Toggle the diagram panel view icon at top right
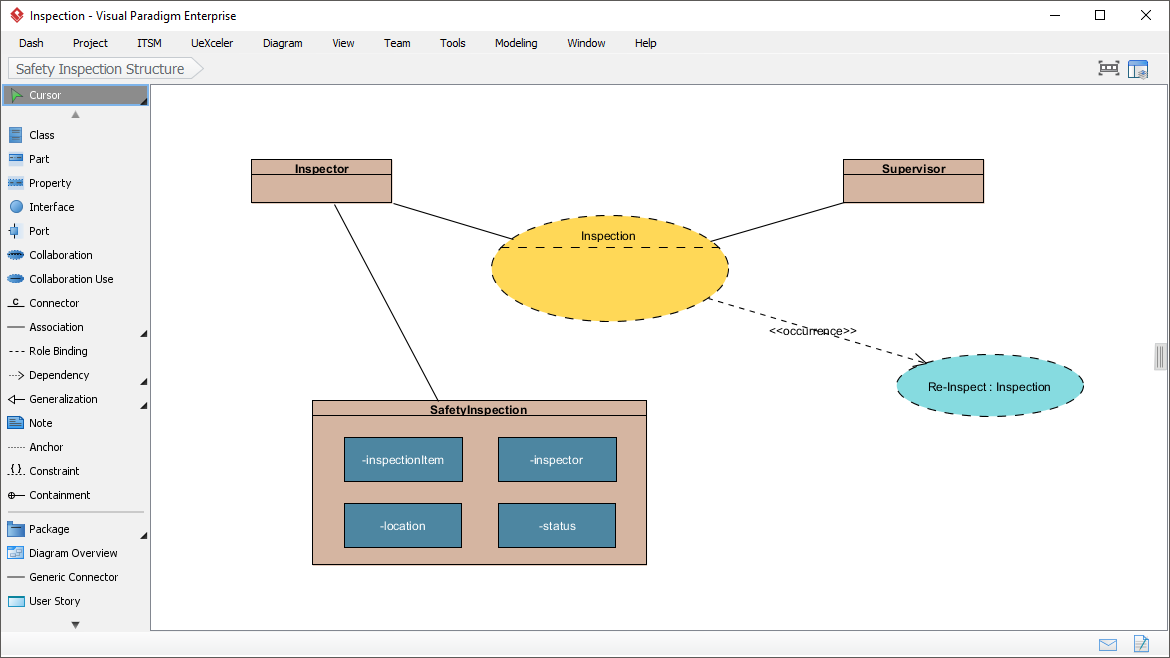This screenshot has height=658, width=1170. click(x=1138, y=69)
